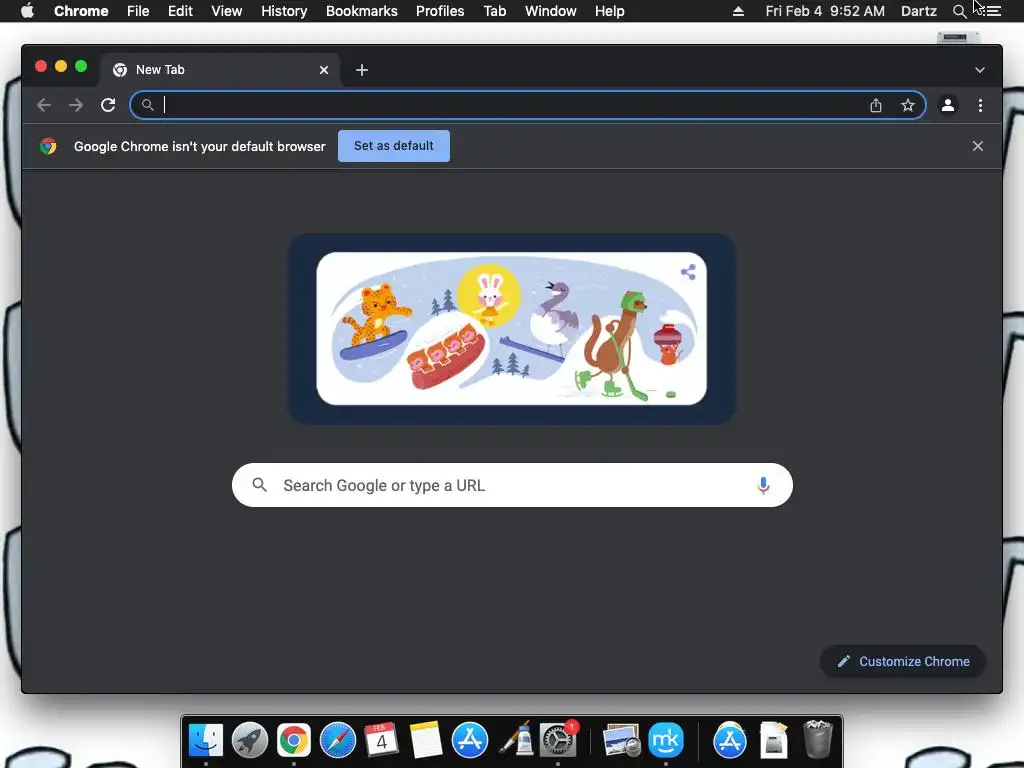
Task: Open the App Store beside Notes in the Dock
Action: click(470, 740)
